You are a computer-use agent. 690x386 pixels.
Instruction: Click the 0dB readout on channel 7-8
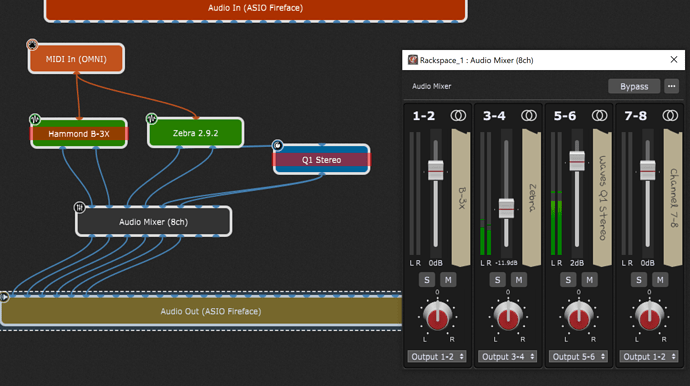(647, 263)
